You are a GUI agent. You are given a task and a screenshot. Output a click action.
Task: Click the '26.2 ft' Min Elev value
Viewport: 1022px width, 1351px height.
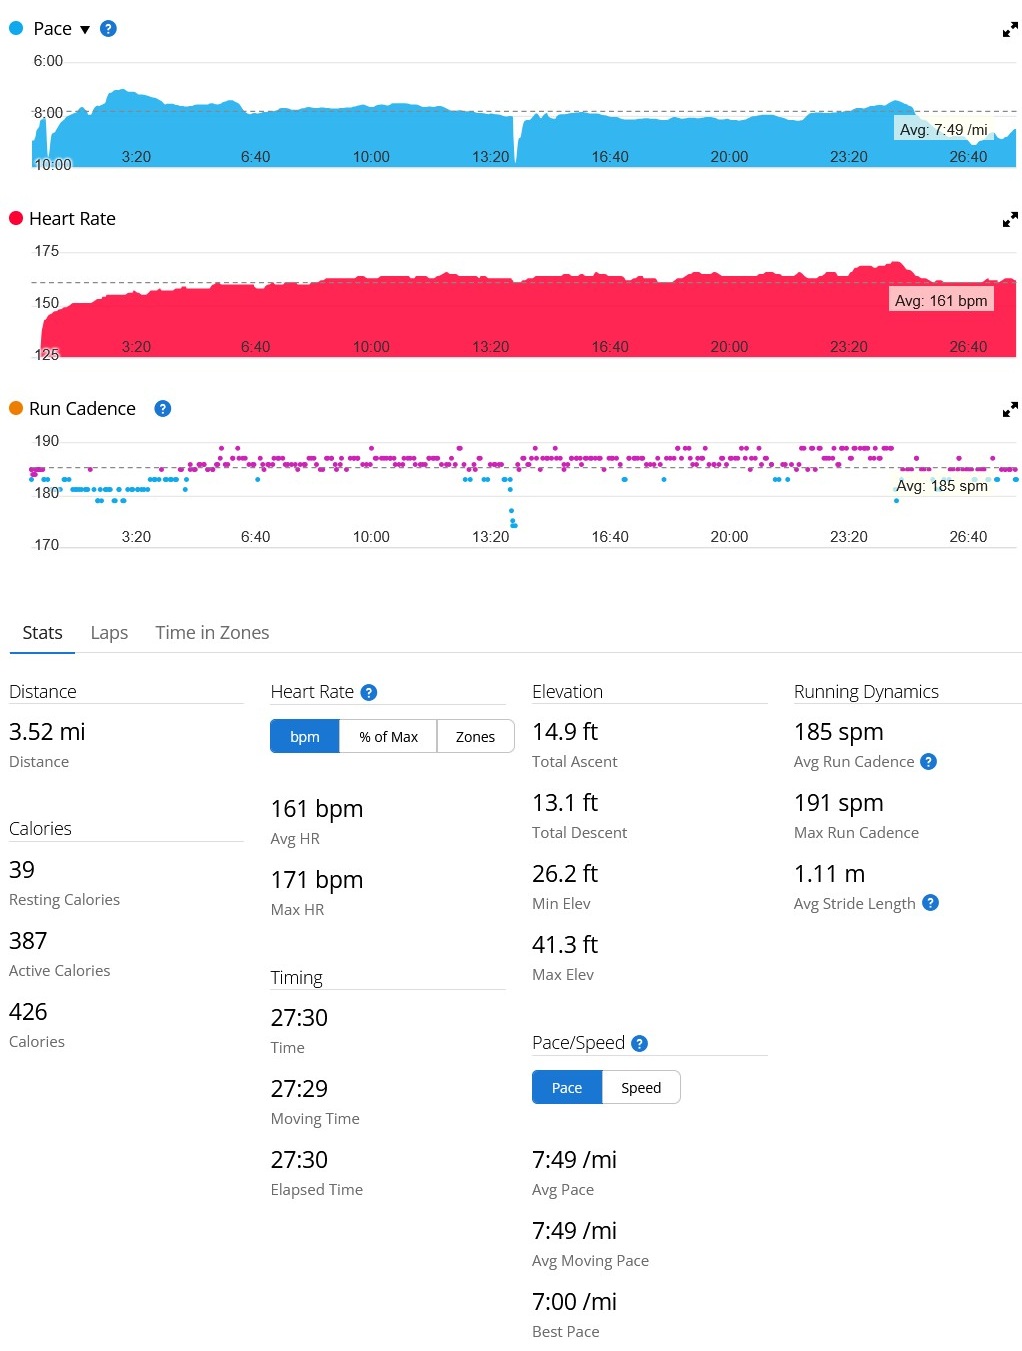coord(565,874)
